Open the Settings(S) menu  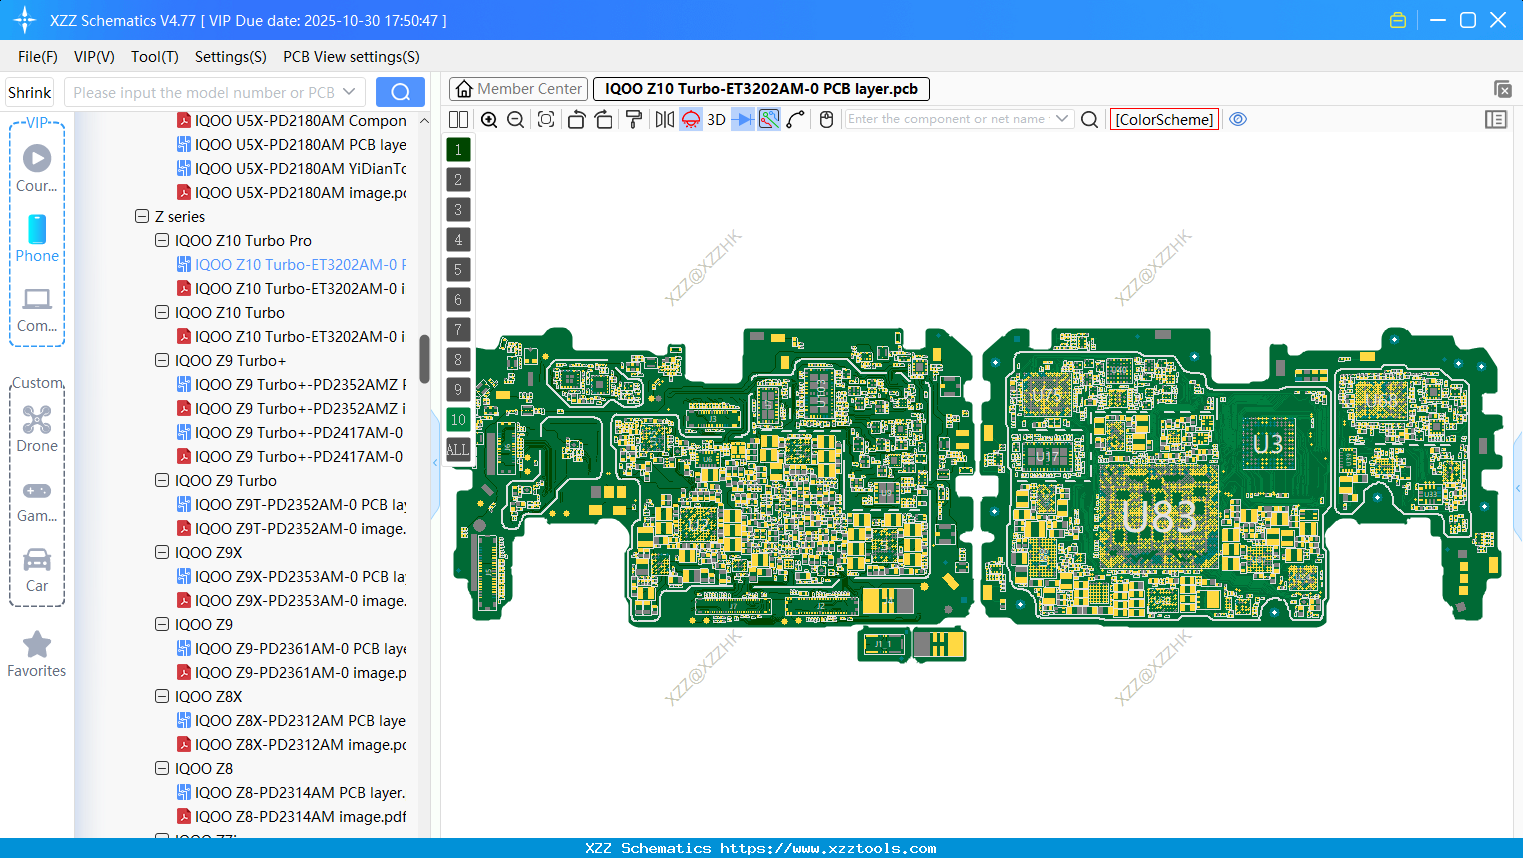[x=230, y=57]
